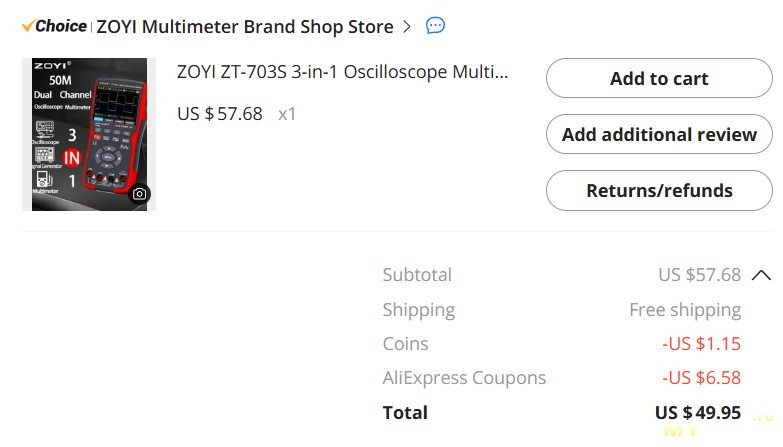The height and width of the screenshot is (447, 783).
Task: Click Add additional review button
Action: [x=659, y=134]
